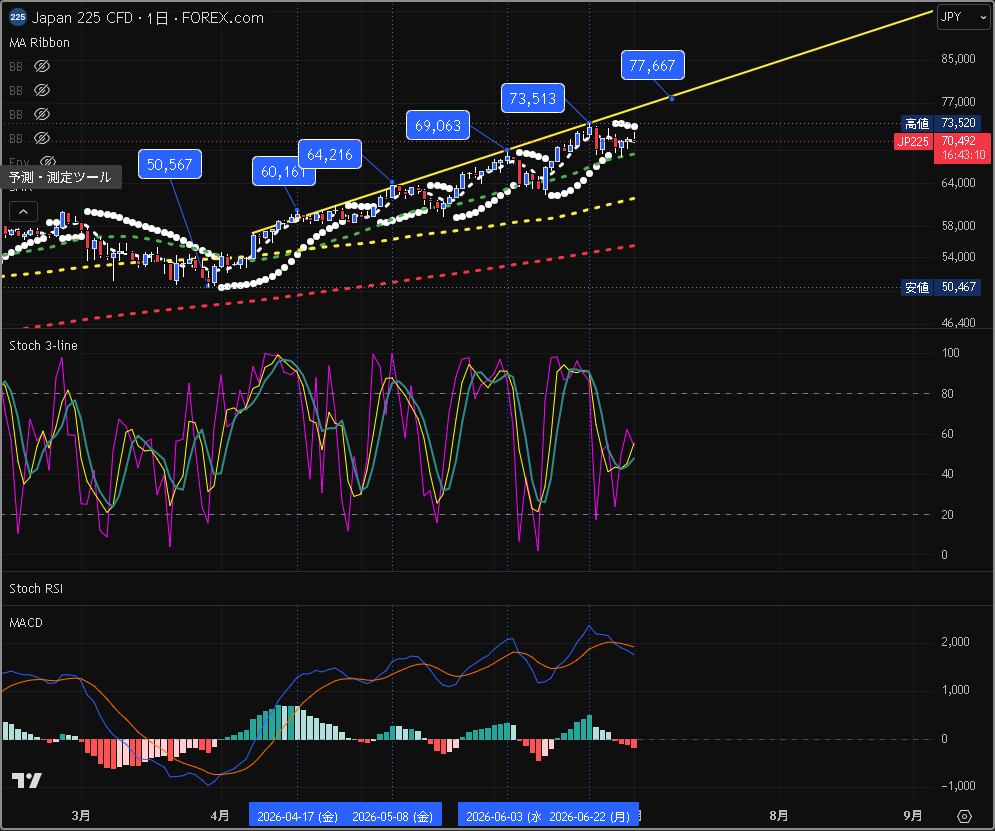Select the MA Ribbon indicator legend
This screenshot has height=831, width=995.
pos(39,43)
